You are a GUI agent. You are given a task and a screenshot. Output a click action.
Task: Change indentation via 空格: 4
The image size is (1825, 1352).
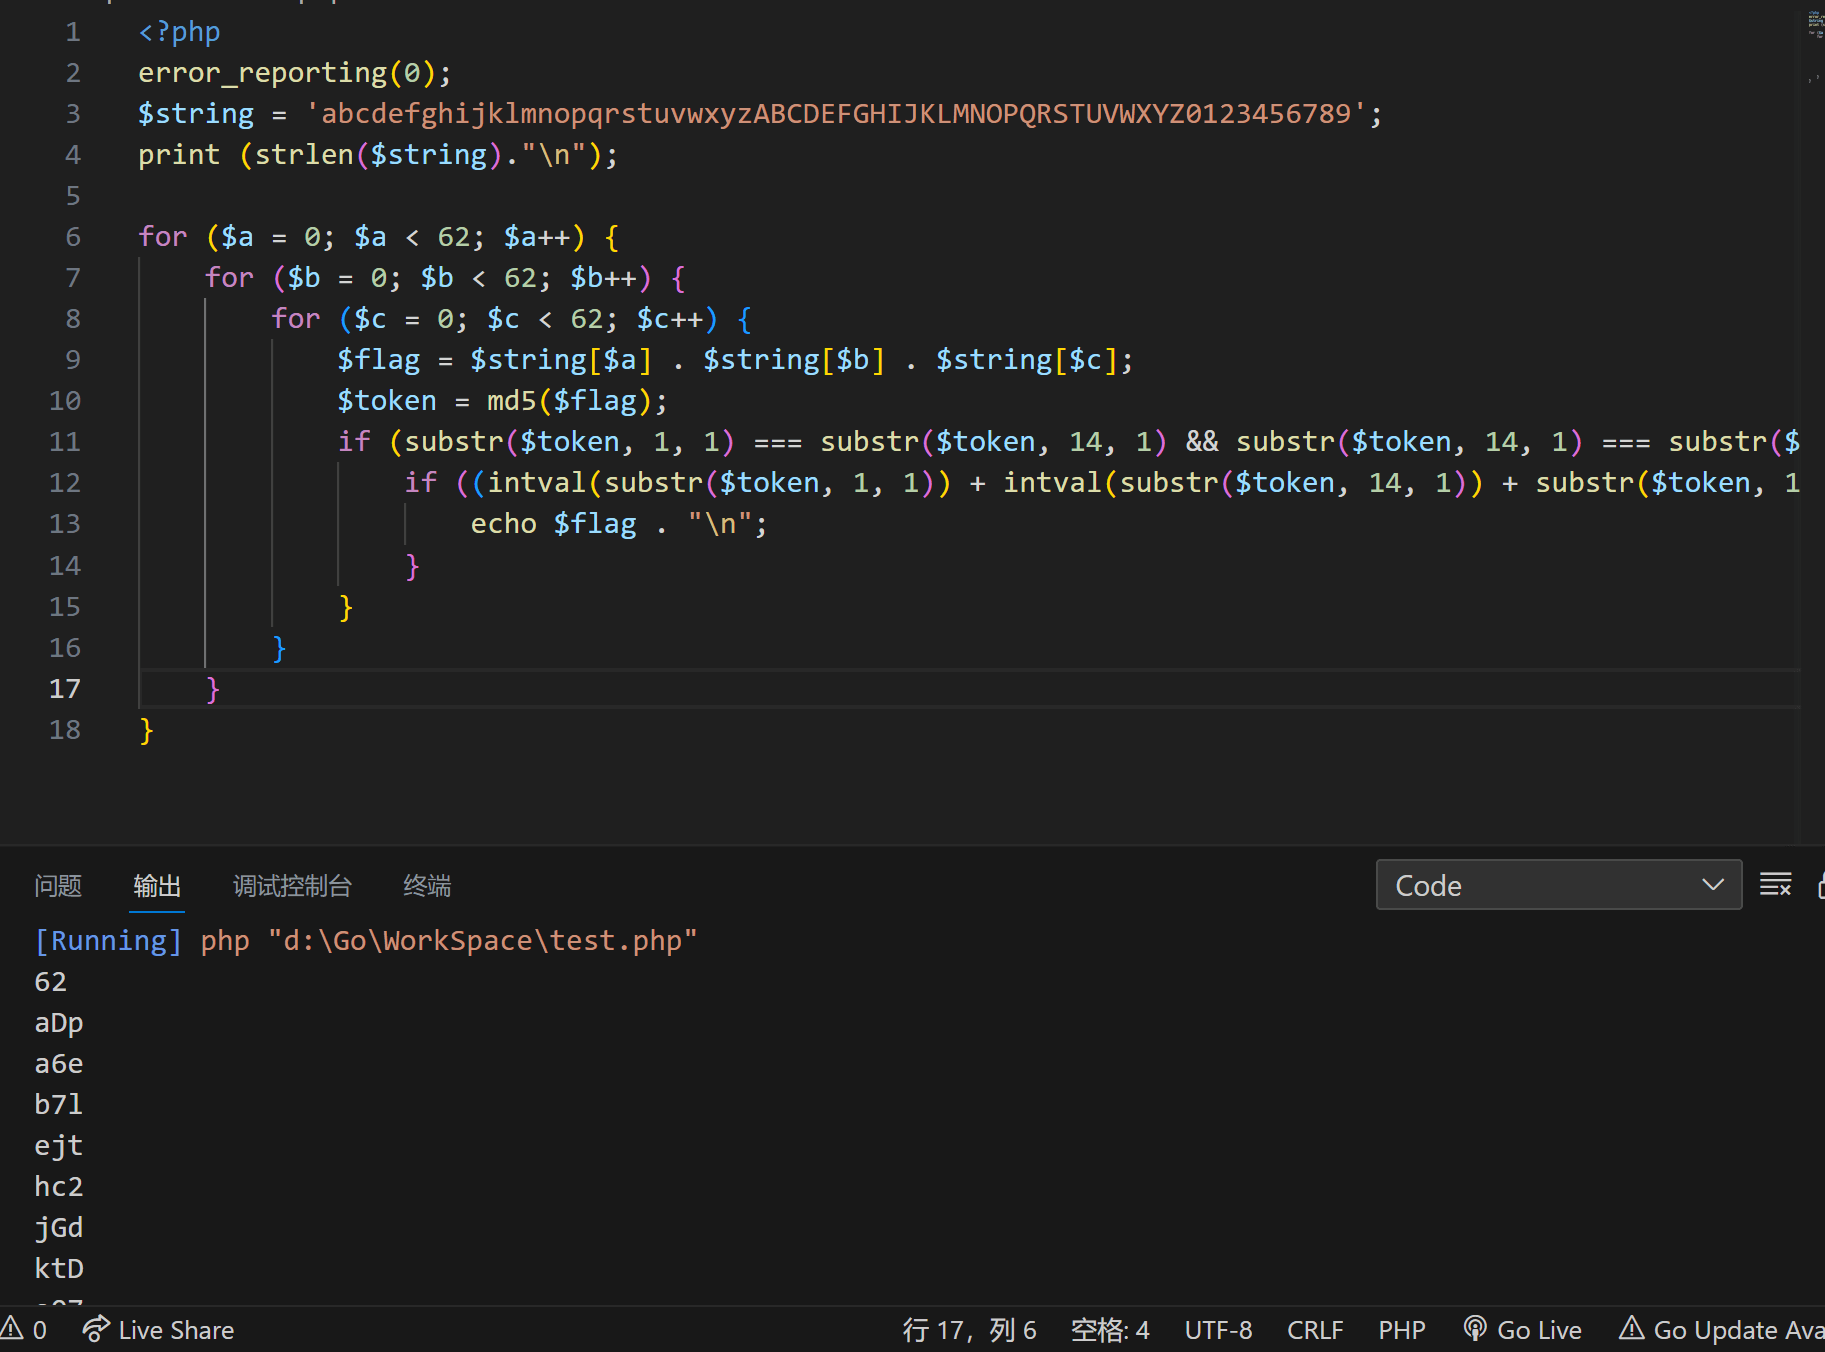[x=1110, y=1330]
